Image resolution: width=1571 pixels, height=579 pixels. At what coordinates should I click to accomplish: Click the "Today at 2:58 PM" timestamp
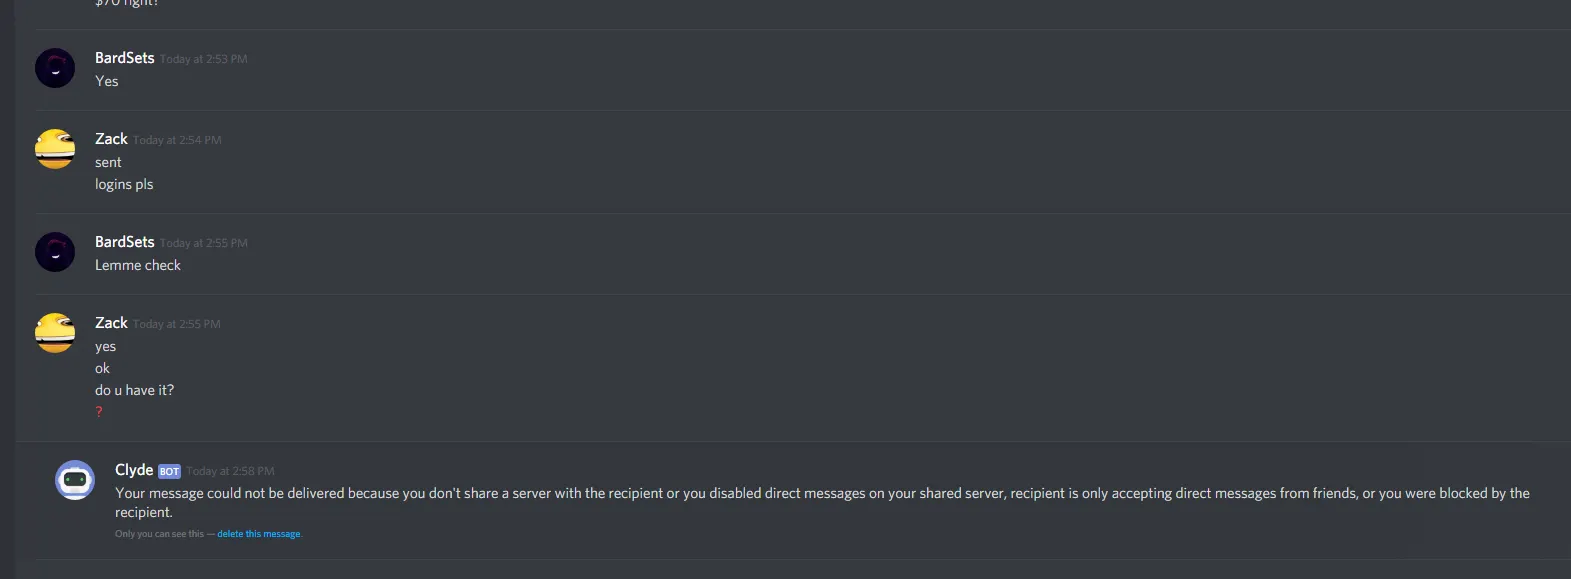[230, 471]
